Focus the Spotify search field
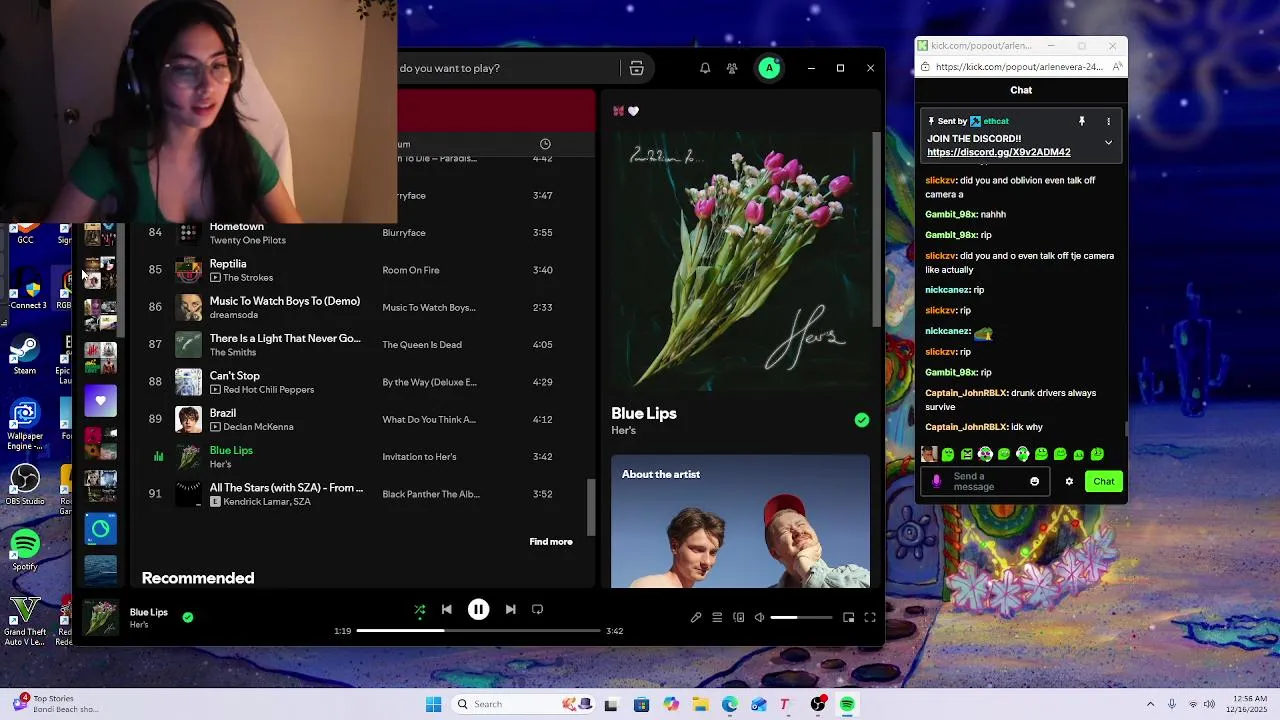1280x720 pixels. [508, 68]
